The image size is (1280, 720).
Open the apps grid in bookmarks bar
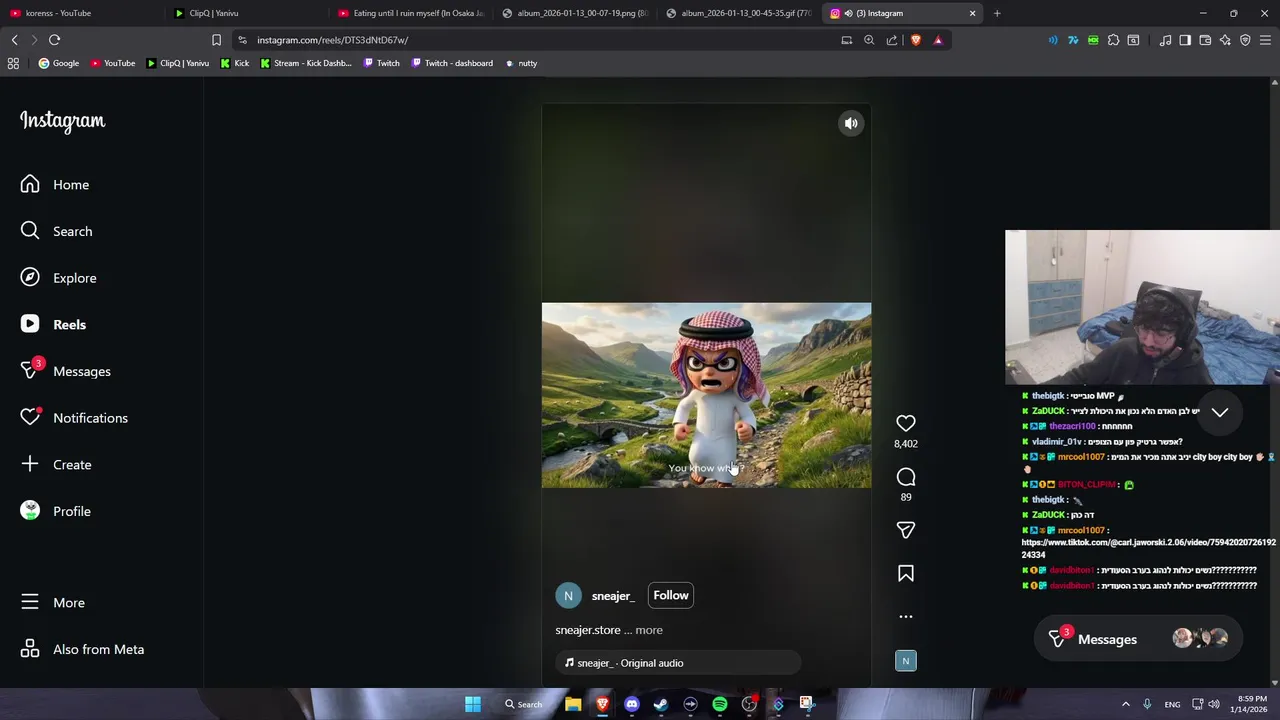(x=13, y=63)
